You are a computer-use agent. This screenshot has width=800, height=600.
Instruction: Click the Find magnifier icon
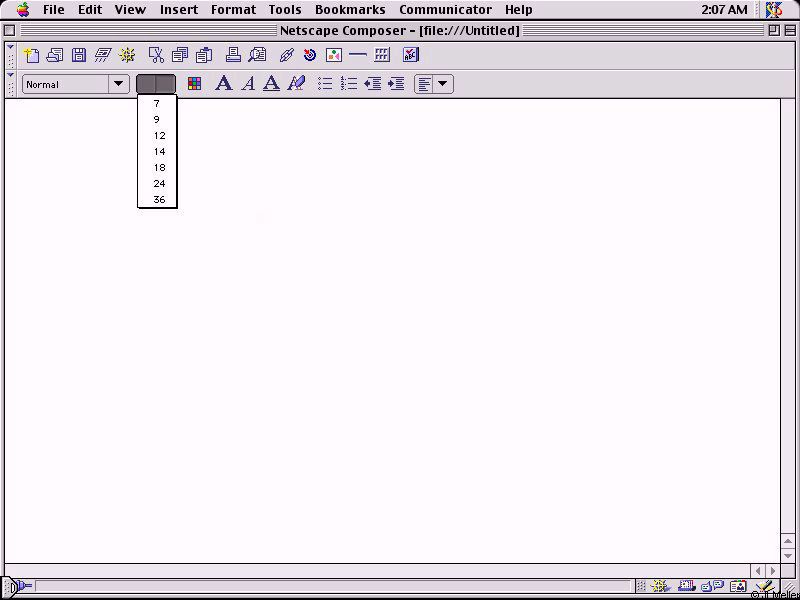coord(257,55)
